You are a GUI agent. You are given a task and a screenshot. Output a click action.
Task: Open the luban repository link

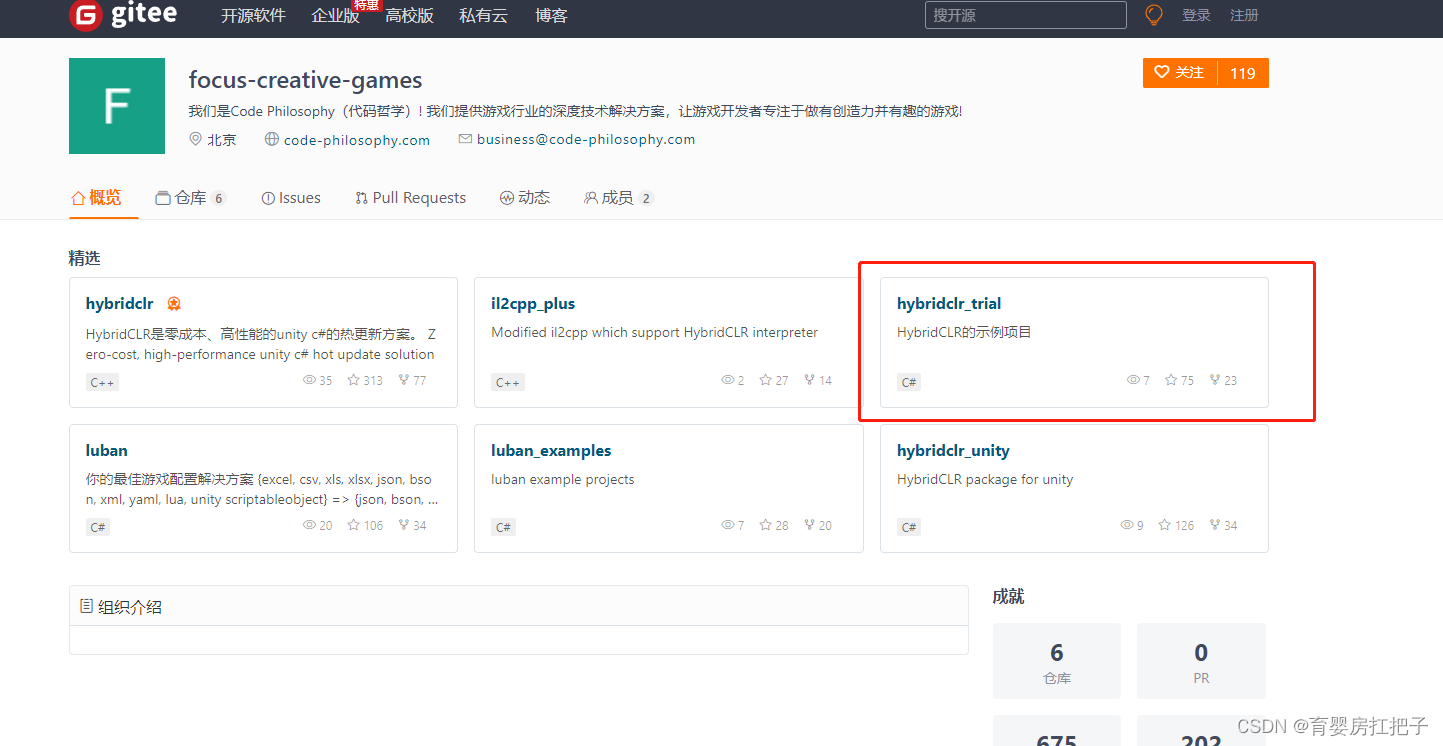click(107, 451)
